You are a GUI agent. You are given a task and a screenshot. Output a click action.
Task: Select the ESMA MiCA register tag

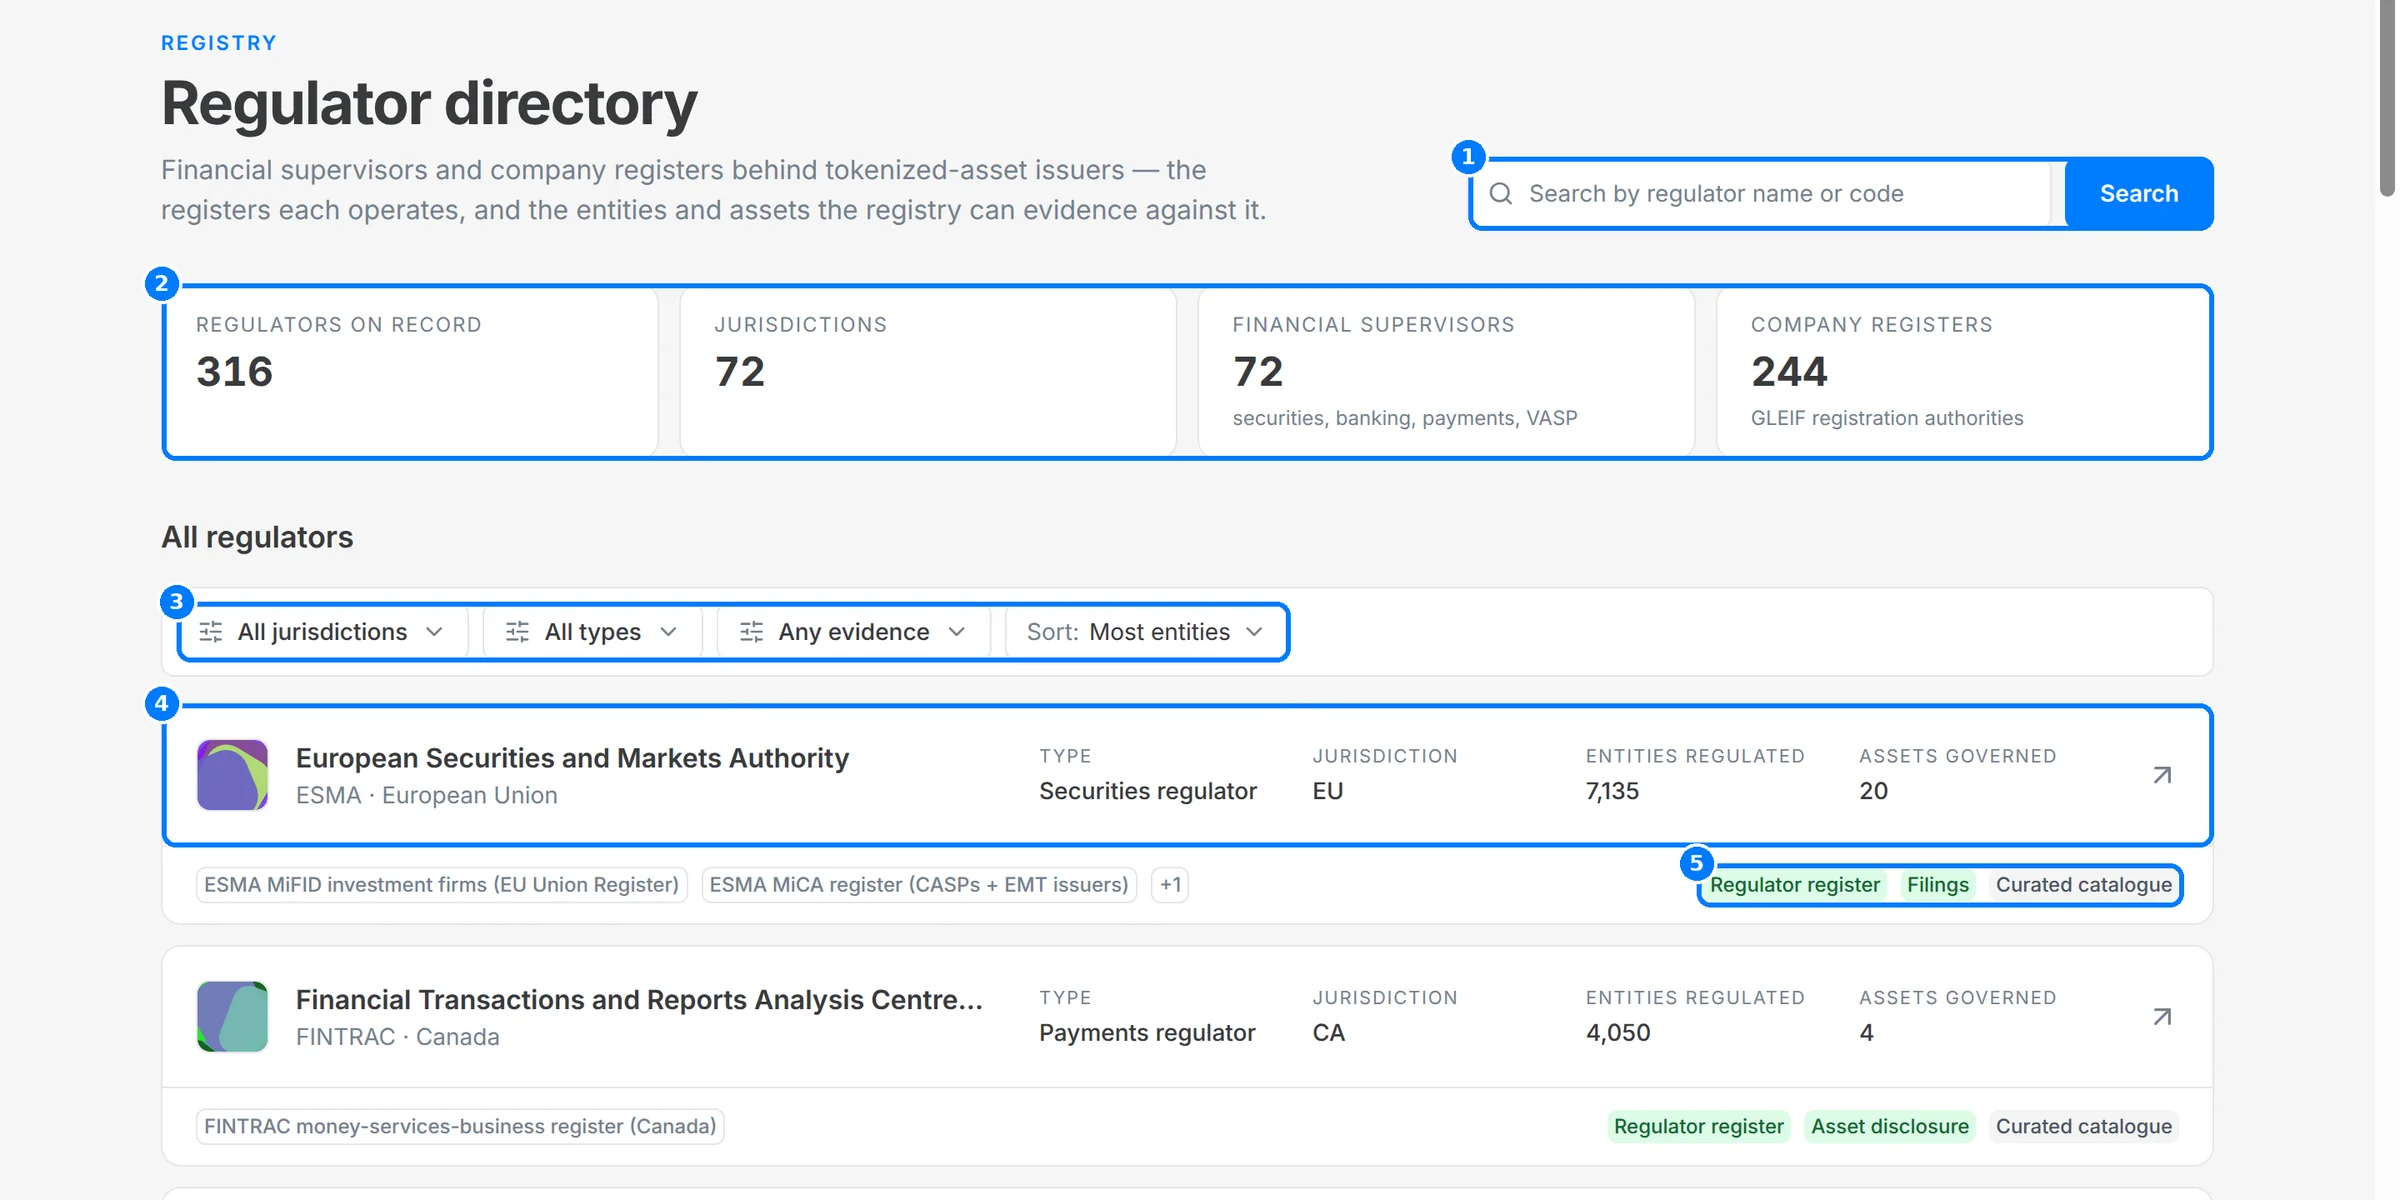[919, 885]
